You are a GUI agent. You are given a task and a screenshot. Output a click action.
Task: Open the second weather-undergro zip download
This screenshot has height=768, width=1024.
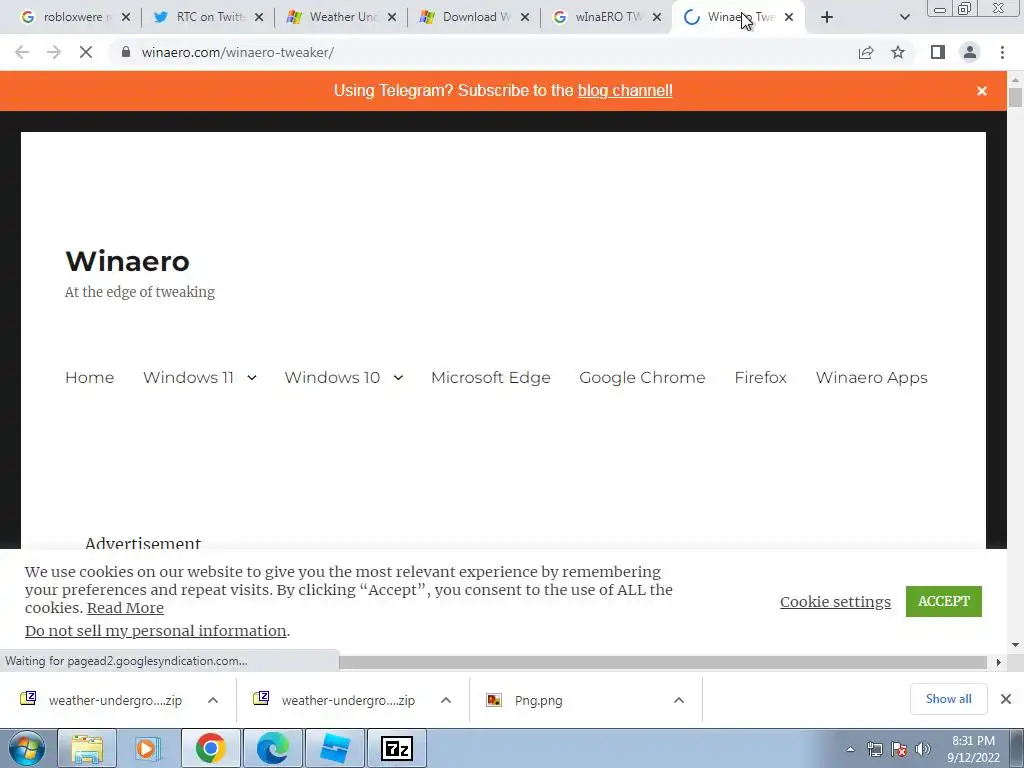pos(336,700)
